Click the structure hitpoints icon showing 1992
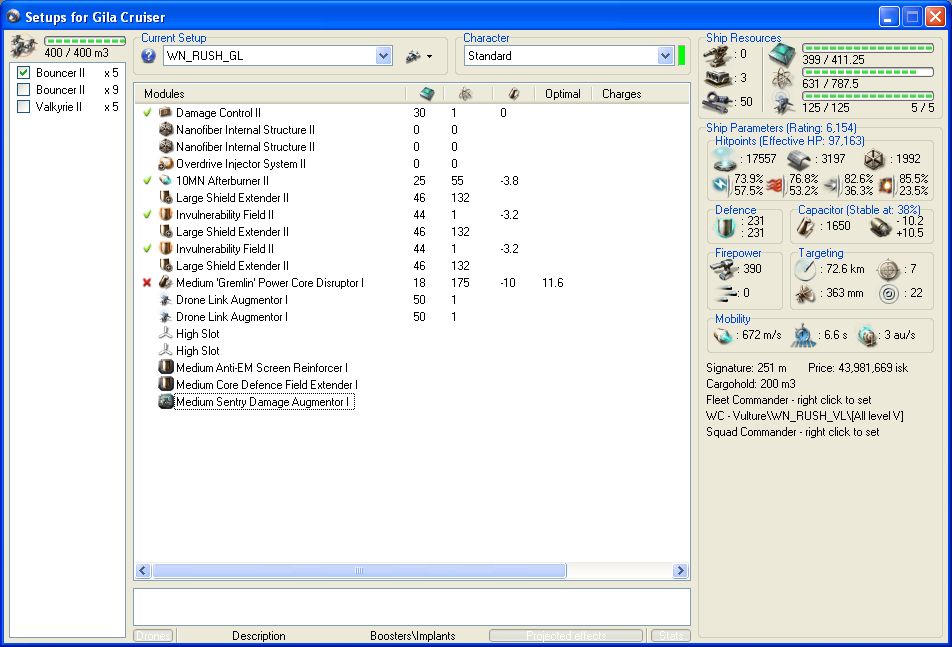Screen dimensions: 952x647 click(874, 159)
